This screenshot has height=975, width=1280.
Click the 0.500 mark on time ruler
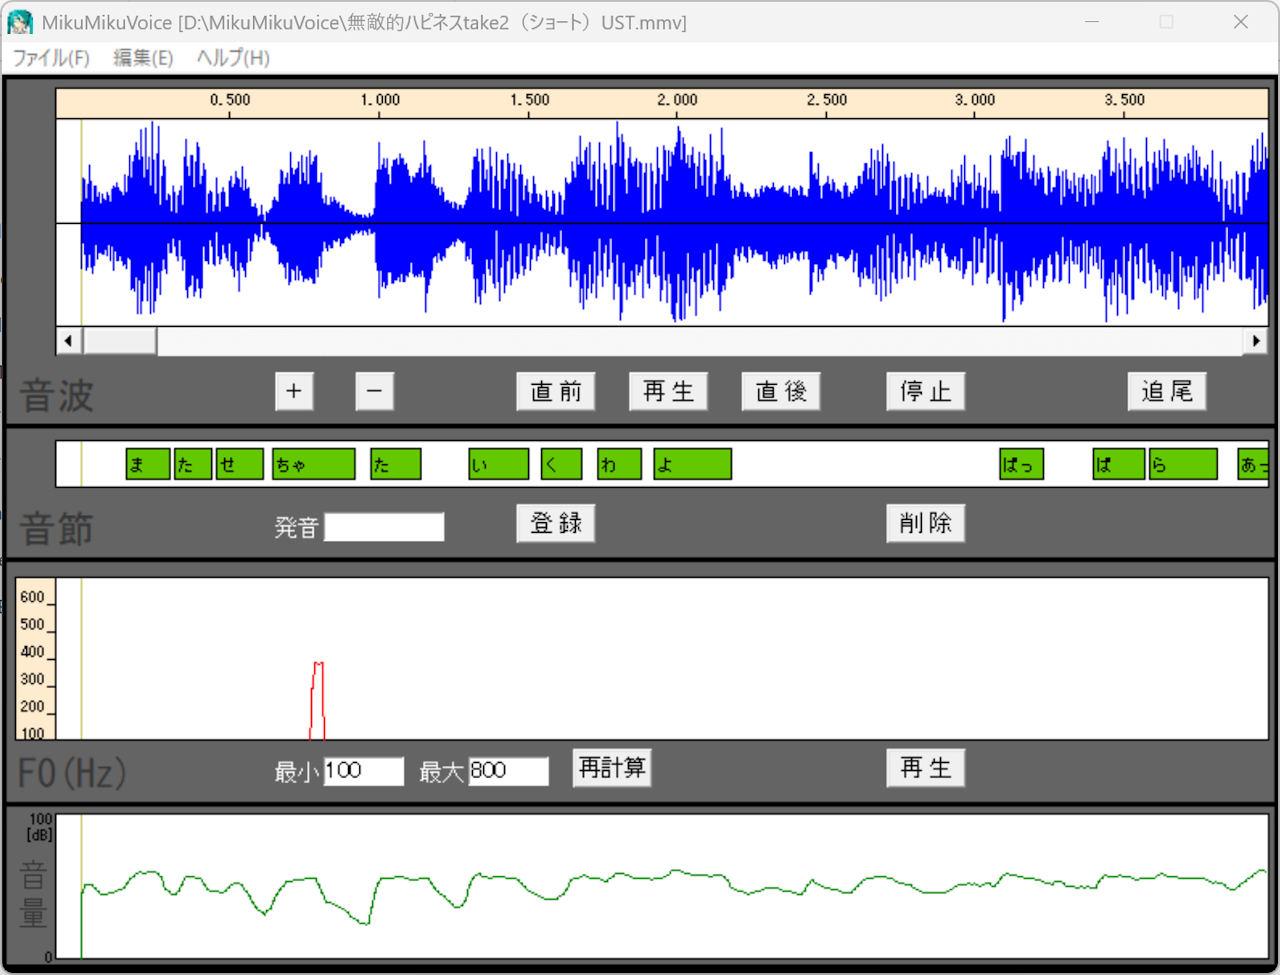click(230, 100)
